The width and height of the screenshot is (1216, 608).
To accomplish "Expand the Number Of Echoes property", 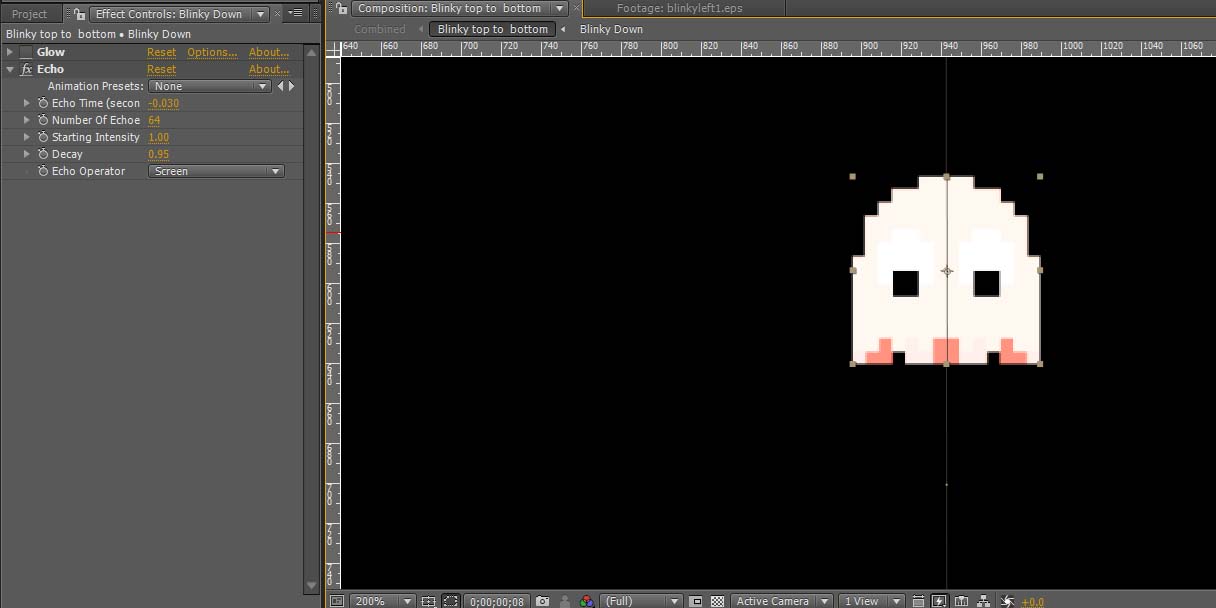I will point(28,120).
